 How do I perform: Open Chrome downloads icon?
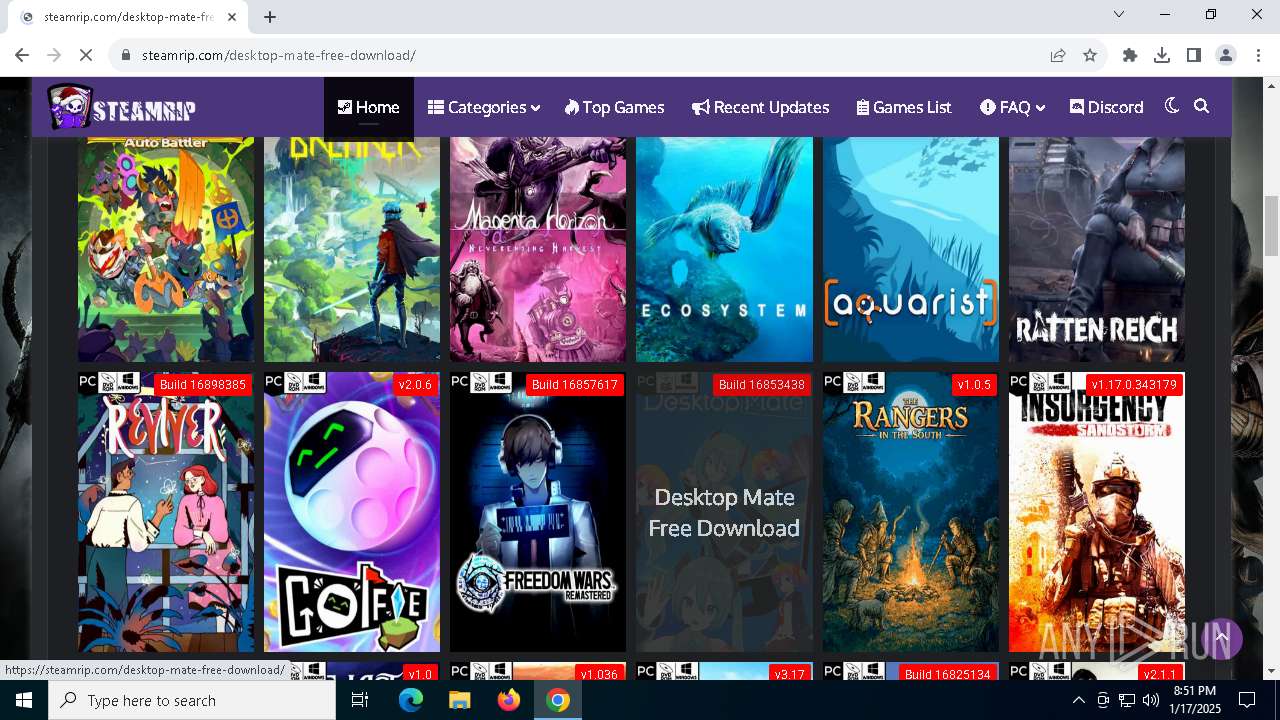[x=1162, y=55]
